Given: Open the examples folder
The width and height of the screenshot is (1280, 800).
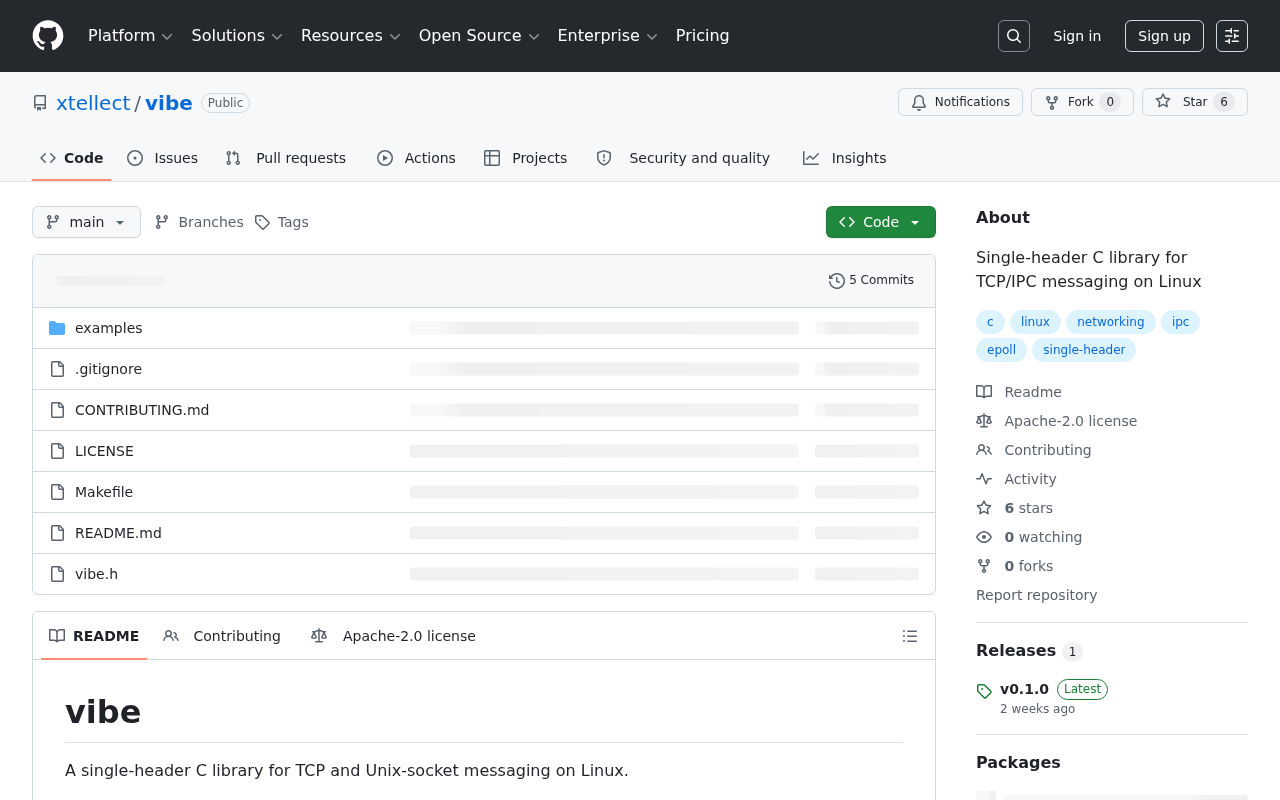Looking at the screenshot, I should pyautogui.click(x=109, y=328).
